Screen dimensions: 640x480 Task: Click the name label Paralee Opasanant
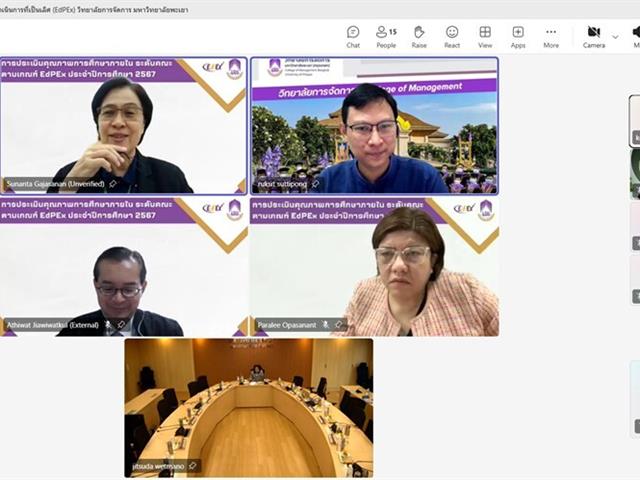coord(286,325)
